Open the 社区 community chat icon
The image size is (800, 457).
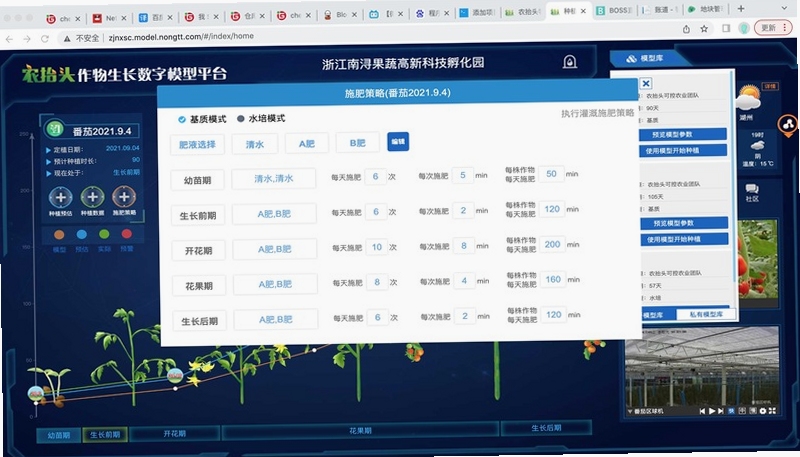click(752, 190)
